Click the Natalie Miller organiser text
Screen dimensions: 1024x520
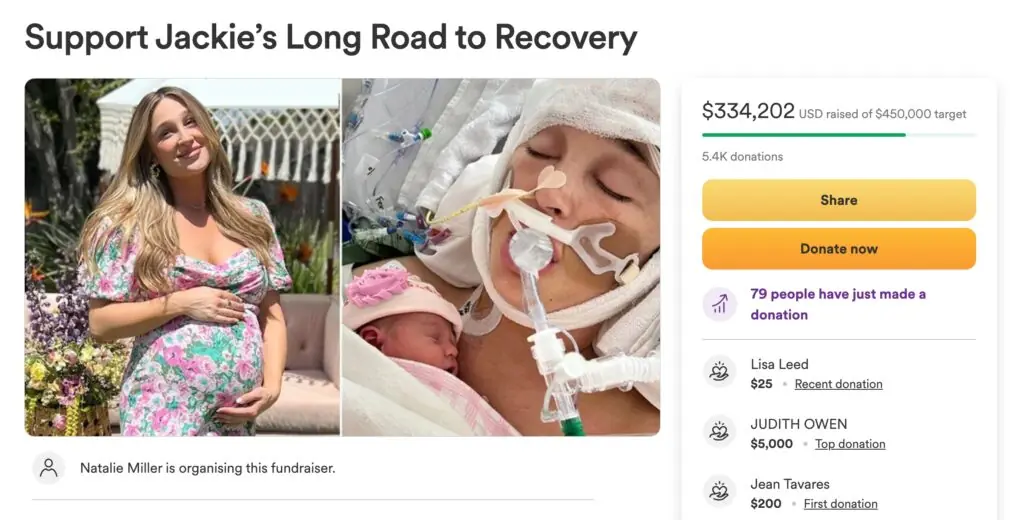(x=207, y=468)
